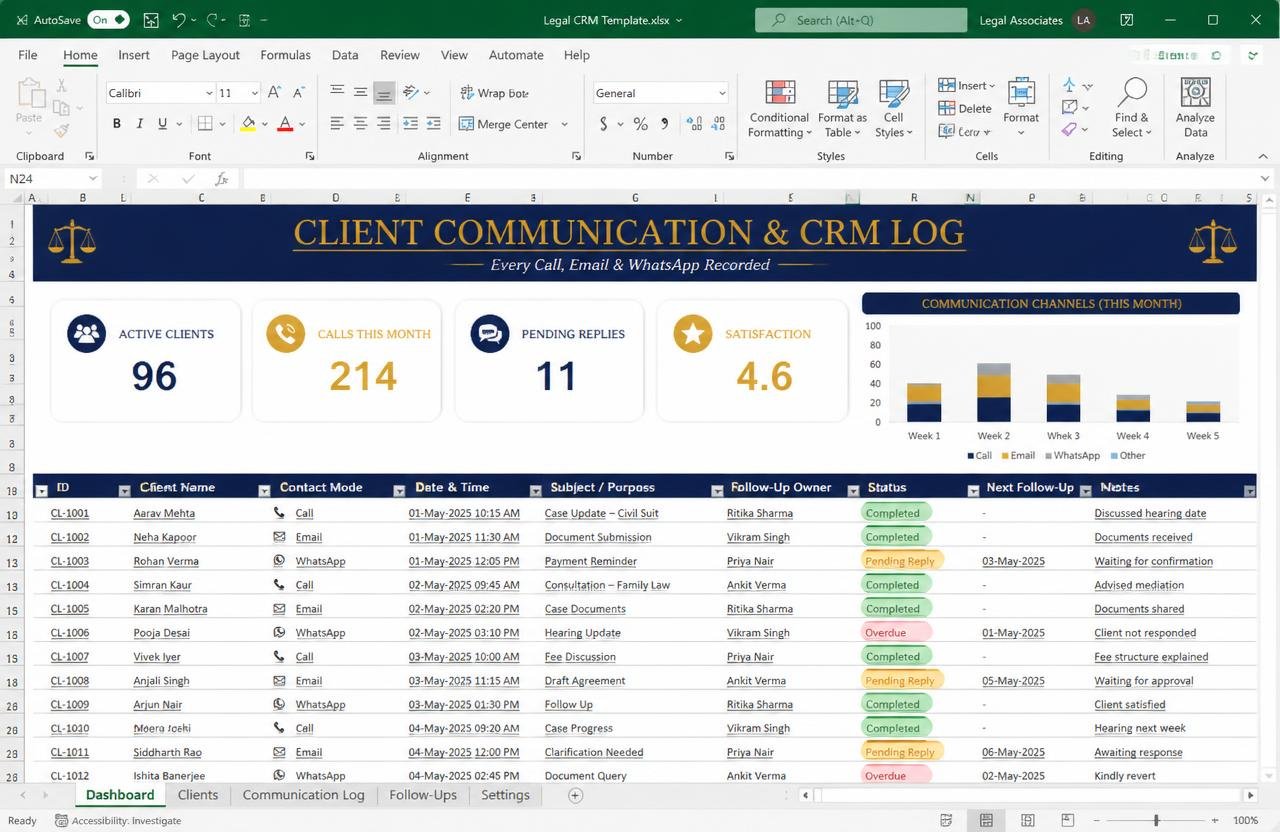
Task: Click the Insert Function fx icon
Action: coord(222,179)
